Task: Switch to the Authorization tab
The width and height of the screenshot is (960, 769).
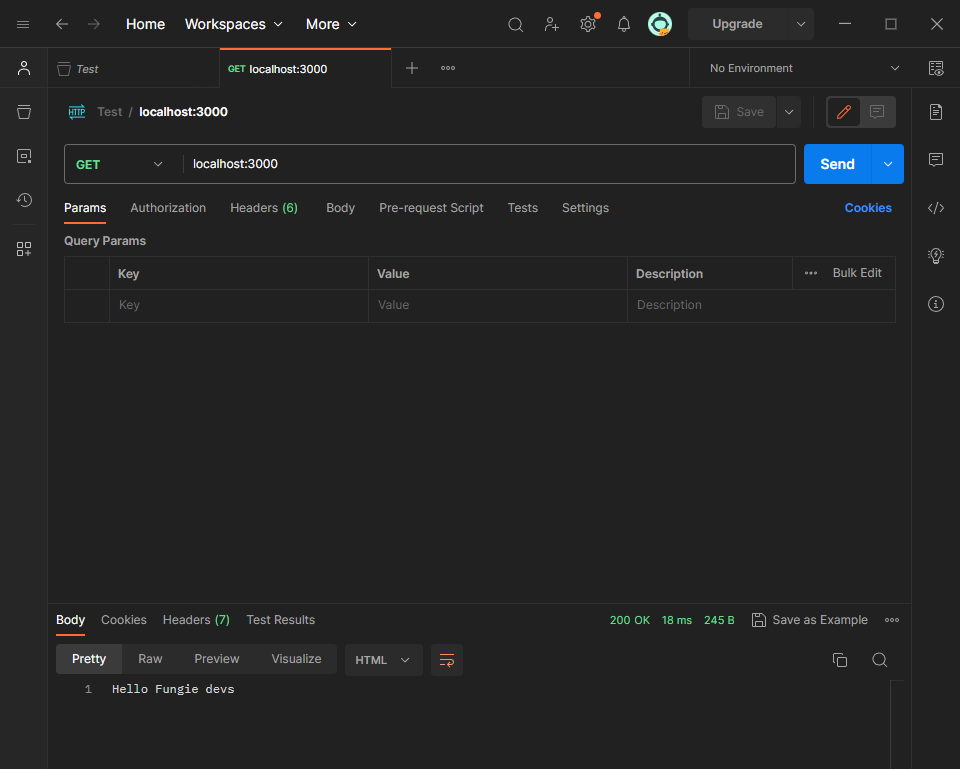Action: 168,208
